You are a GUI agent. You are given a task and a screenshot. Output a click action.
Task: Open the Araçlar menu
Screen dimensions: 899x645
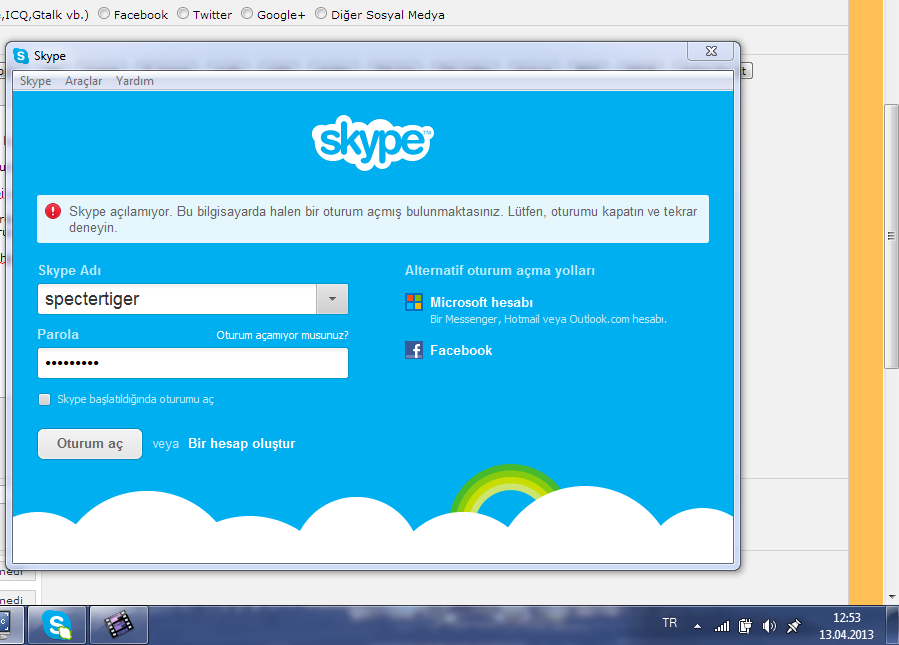coord(84,81)
